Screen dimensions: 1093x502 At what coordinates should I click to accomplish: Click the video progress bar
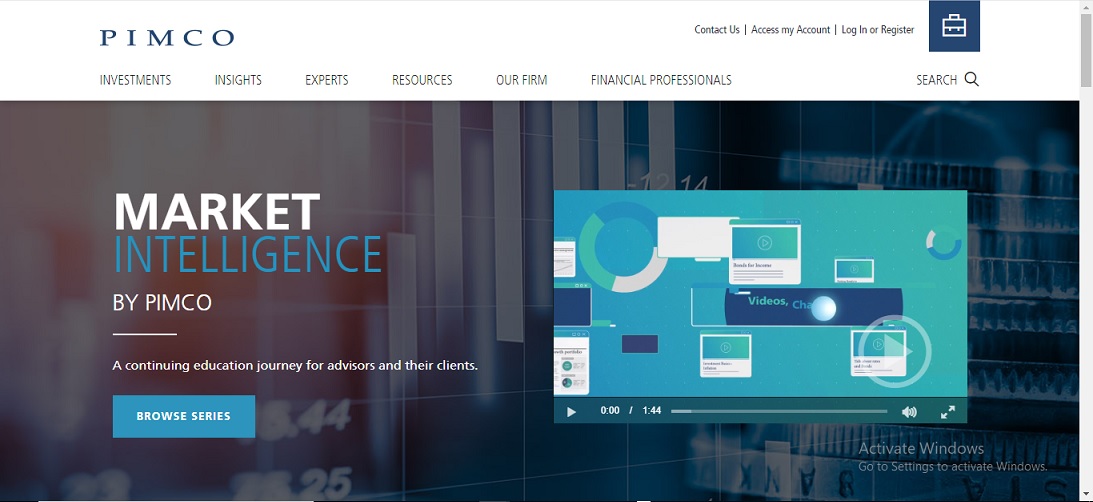tap(779, 411)
